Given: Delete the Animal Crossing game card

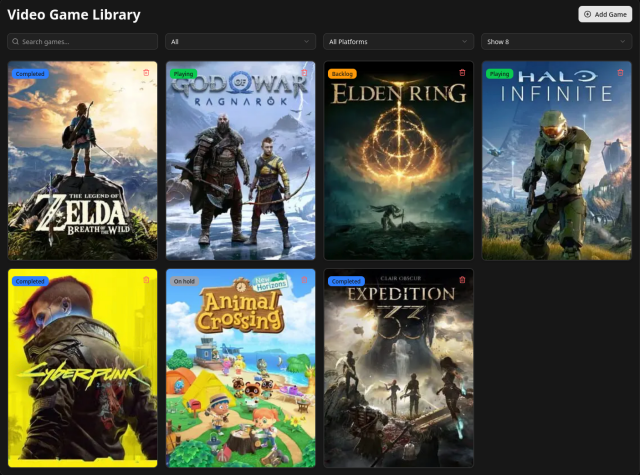Looking at the screenshot, I should pos(304,280).
